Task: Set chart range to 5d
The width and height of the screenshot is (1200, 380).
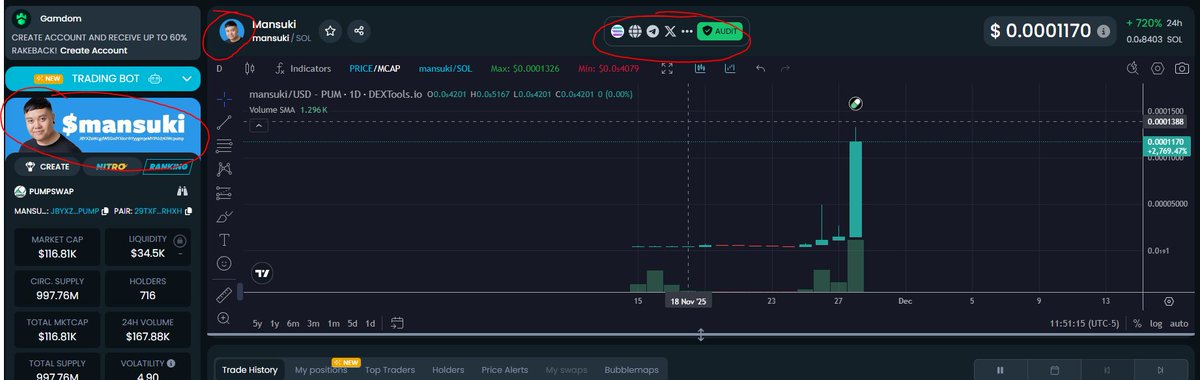Action: click(352, 323)
